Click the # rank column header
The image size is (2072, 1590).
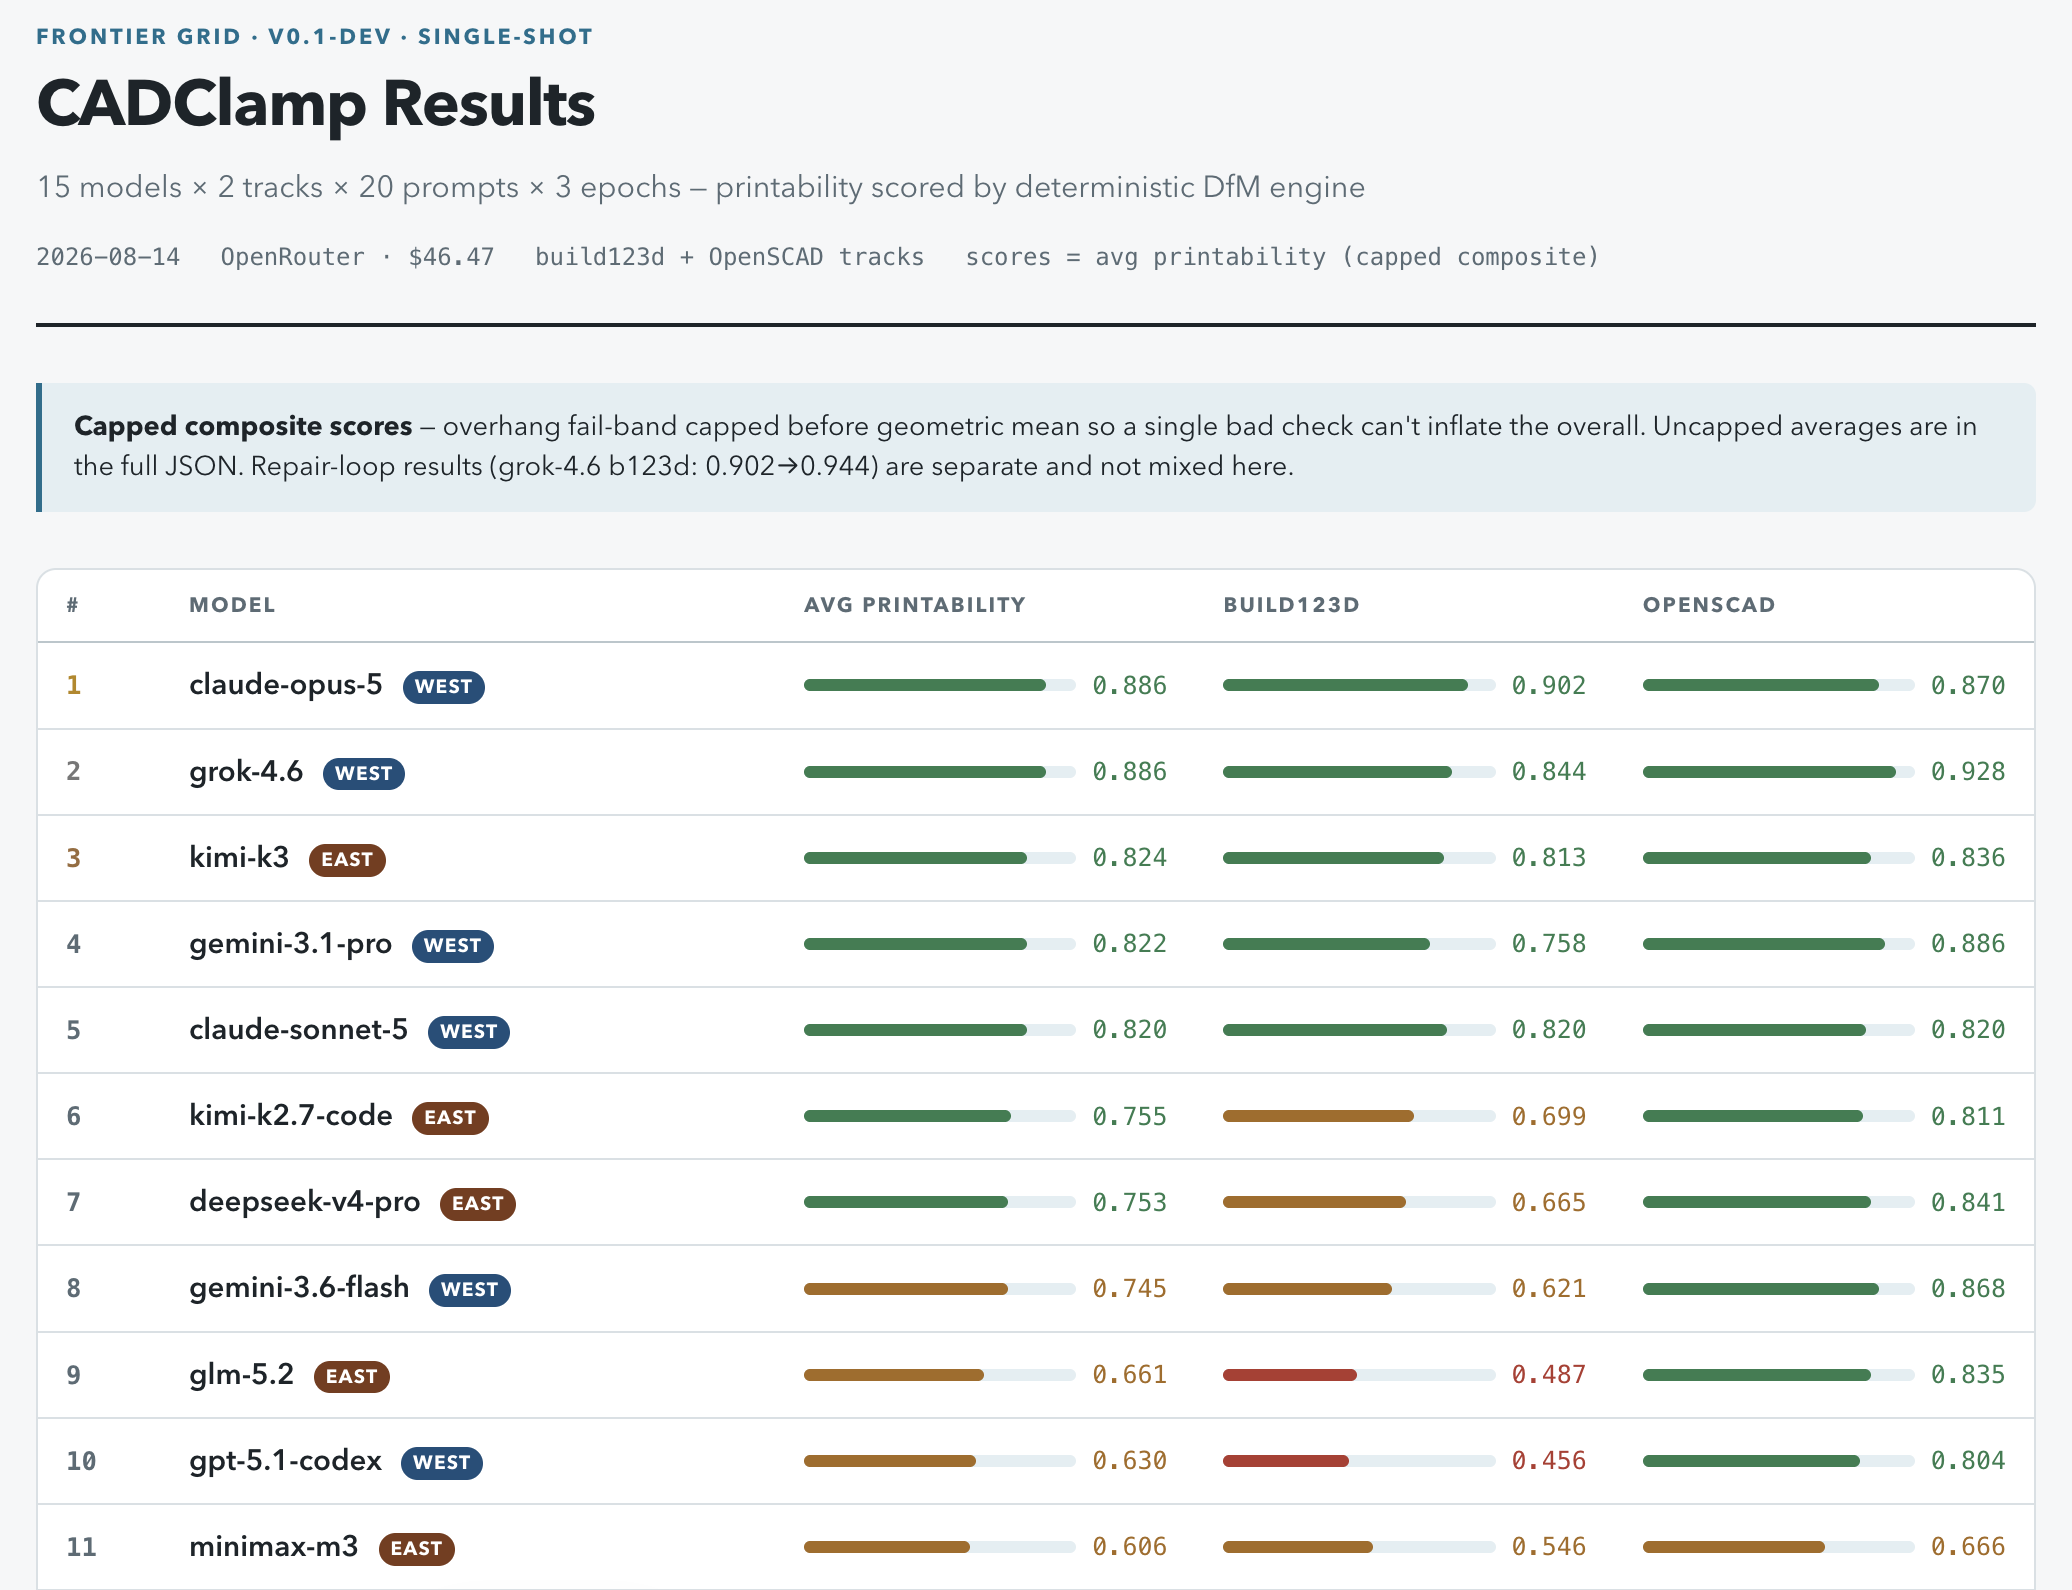pos(73,605)
